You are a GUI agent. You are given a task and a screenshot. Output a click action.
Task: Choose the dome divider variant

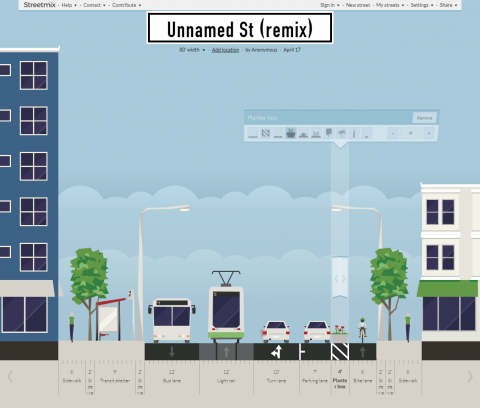pos(367,133)
